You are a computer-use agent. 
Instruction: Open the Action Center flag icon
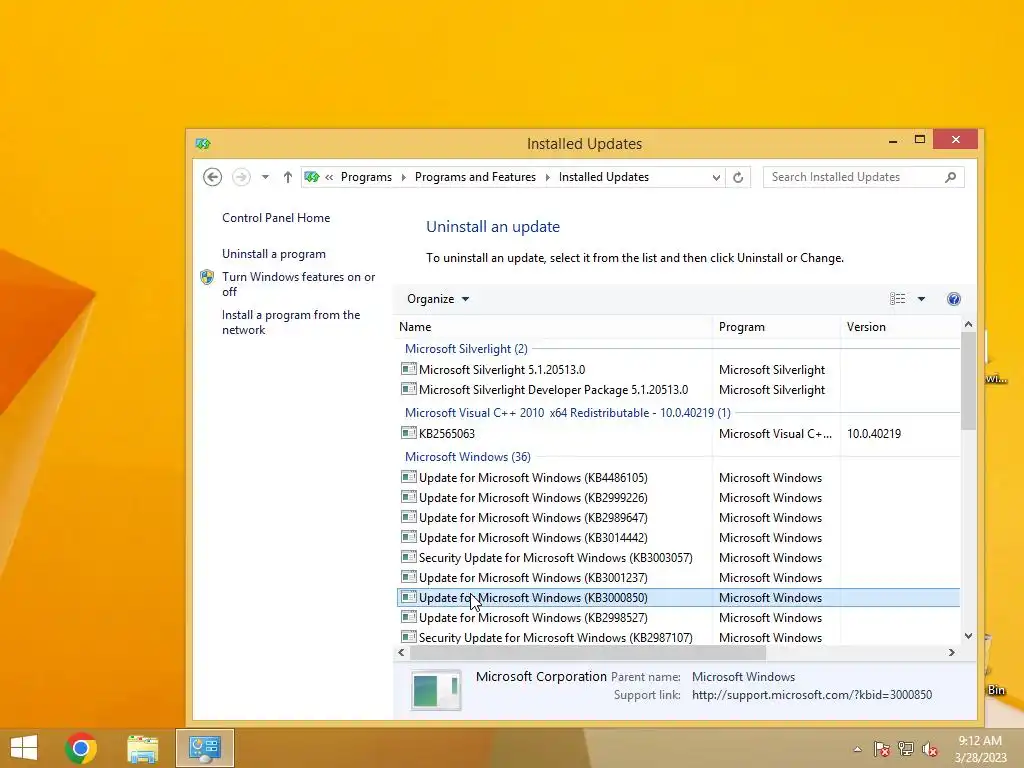coord(881,749)
